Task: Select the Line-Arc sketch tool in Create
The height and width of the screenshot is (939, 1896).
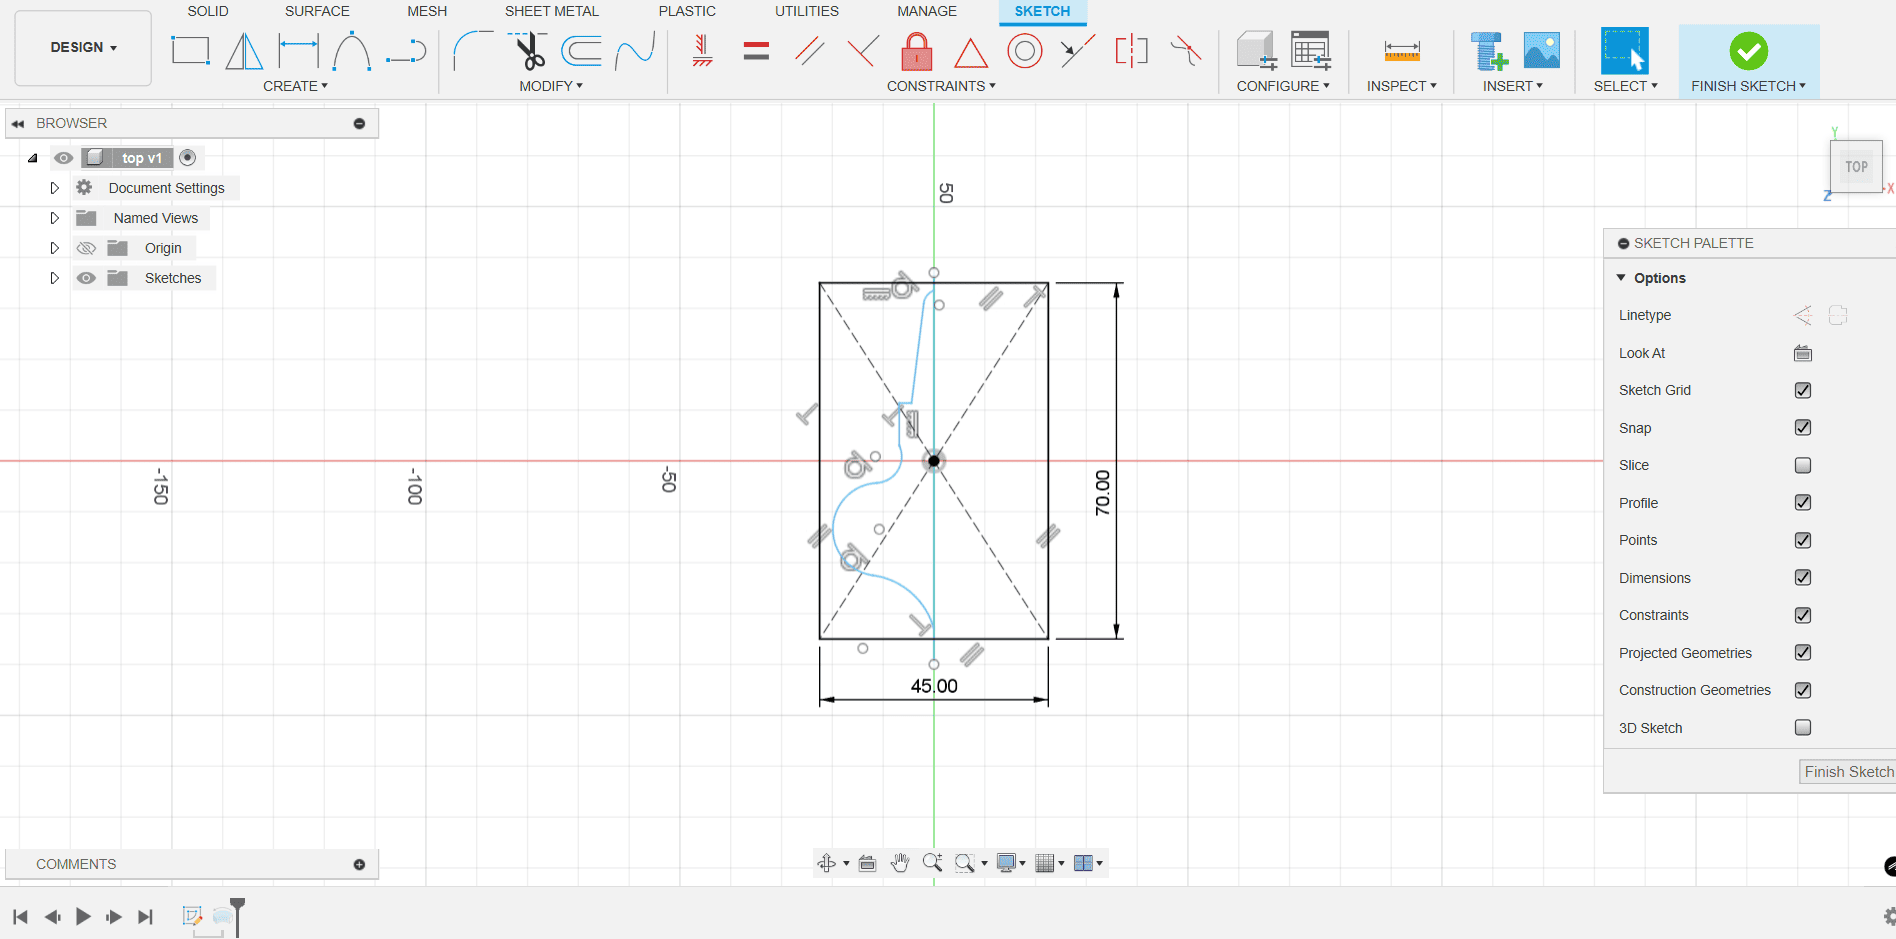Action: coord(406,50)
